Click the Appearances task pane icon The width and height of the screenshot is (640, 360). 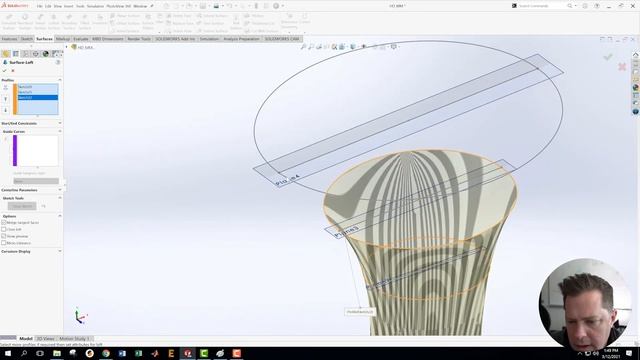pos(636,87)
